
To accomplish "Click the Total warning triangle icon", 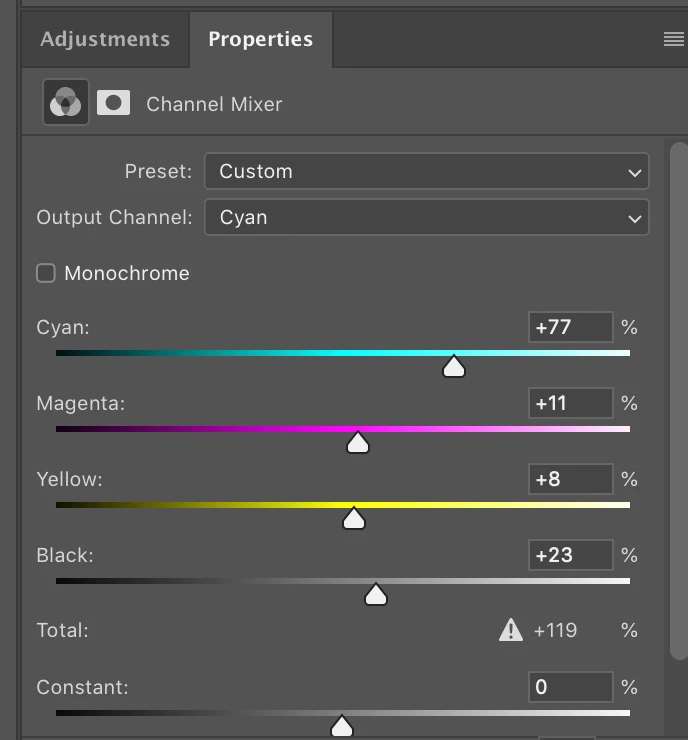I will pyautogui.click(x=511, y=630).
